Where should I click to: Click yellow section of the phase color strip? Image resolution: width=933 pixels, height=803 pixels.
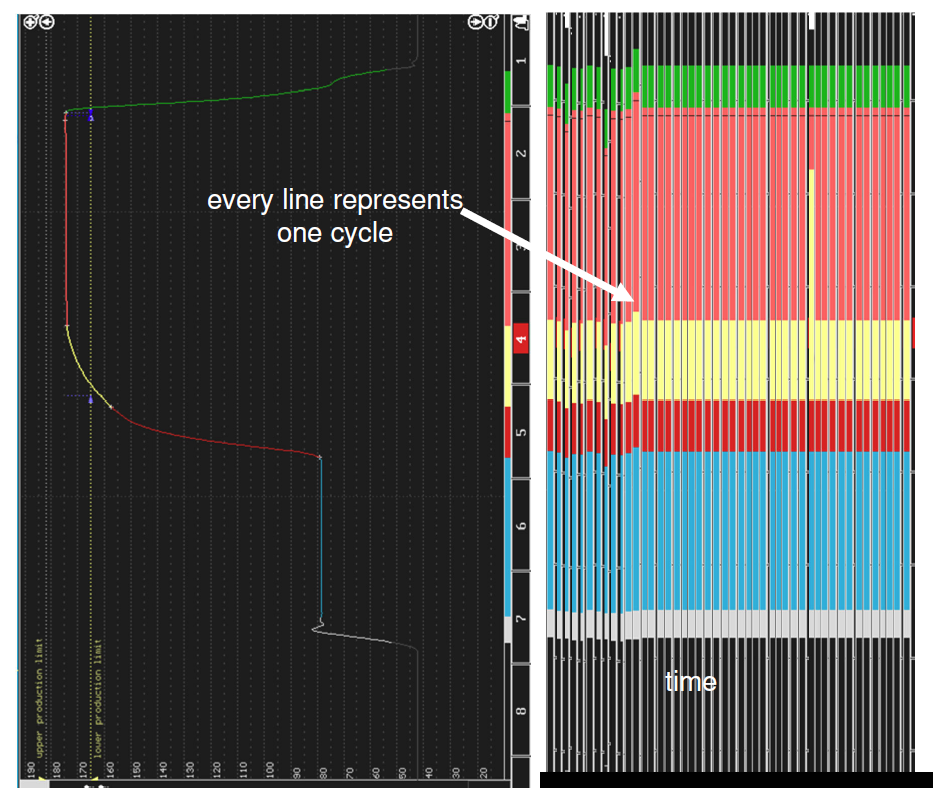pyautogui.click(x=508, y=366)
